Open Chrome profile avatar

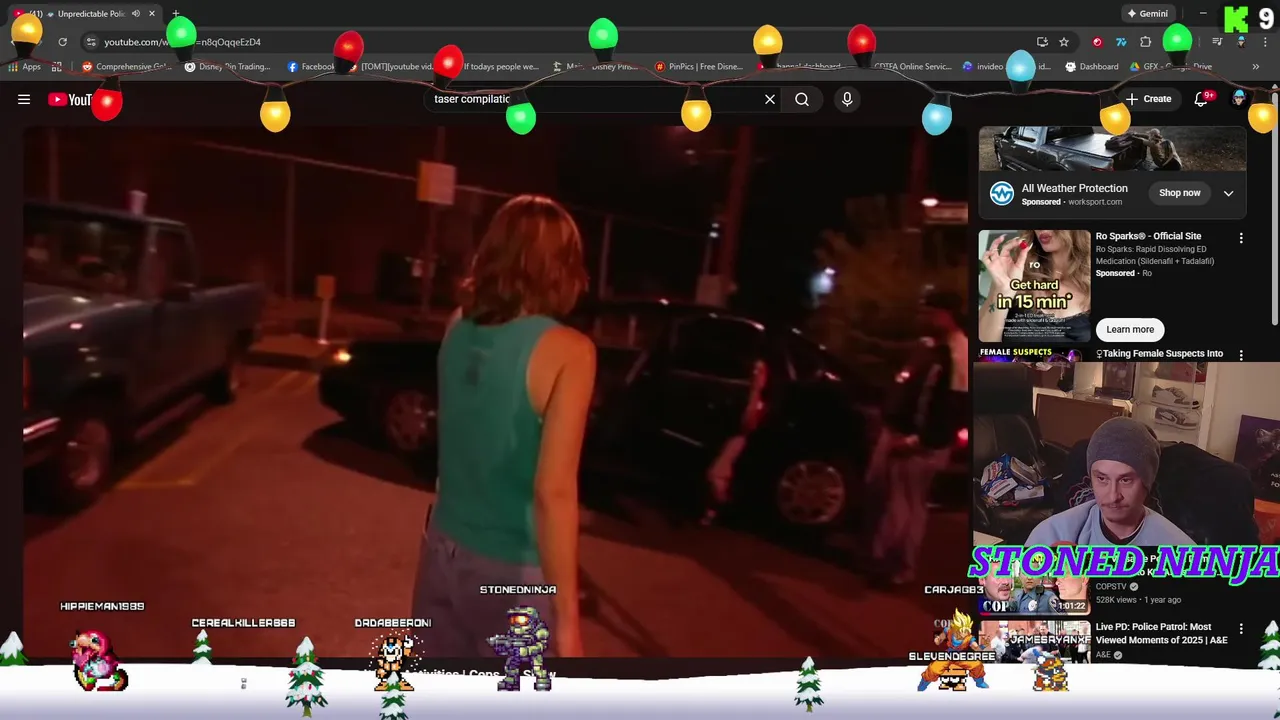1241,42
